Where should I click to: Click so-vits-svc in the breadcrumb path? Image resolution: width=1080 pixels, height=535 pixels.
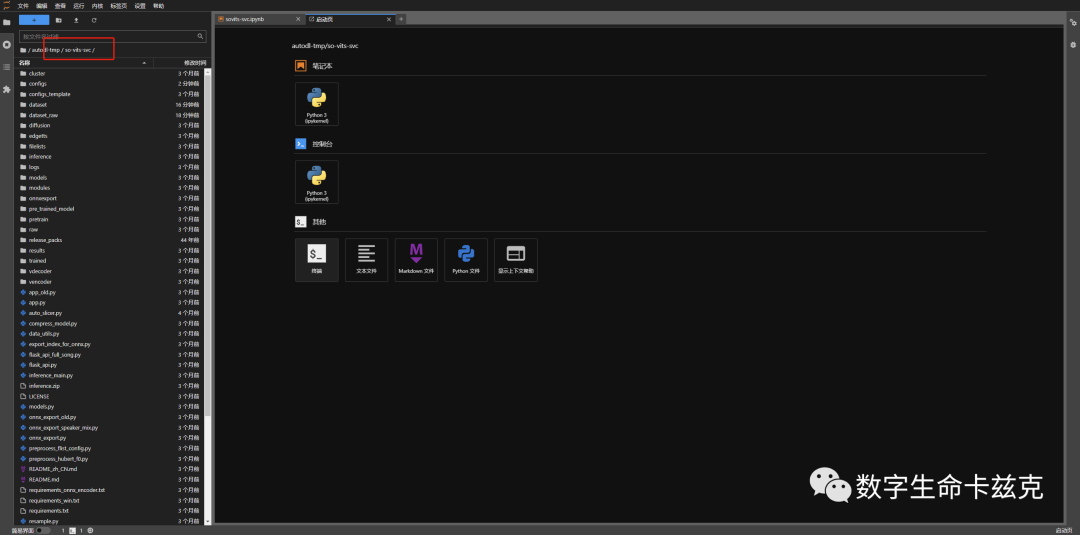(x=78, y=50)
